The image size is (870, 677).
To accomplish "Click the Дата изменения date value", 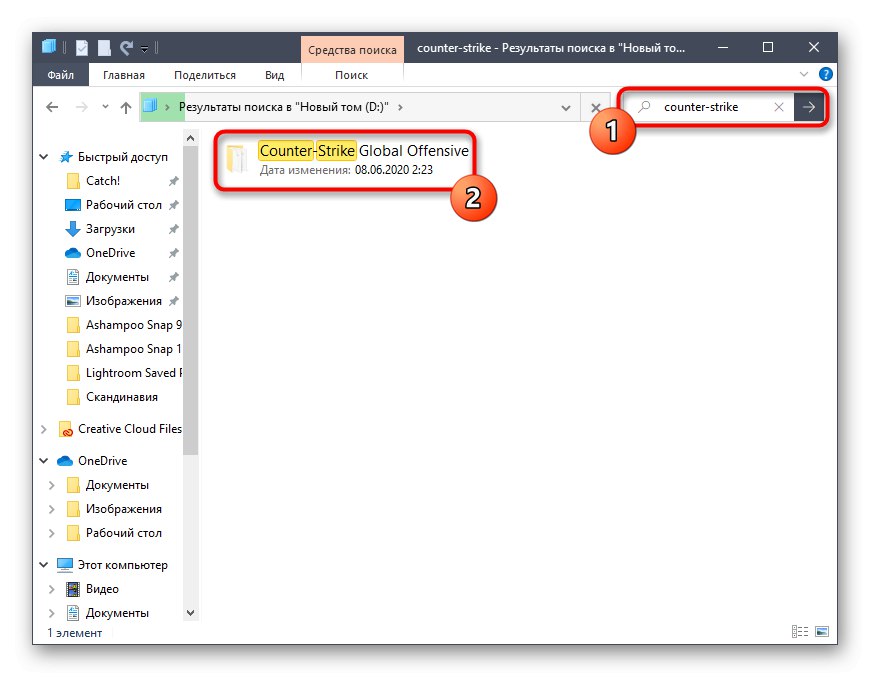I will 394,170.
